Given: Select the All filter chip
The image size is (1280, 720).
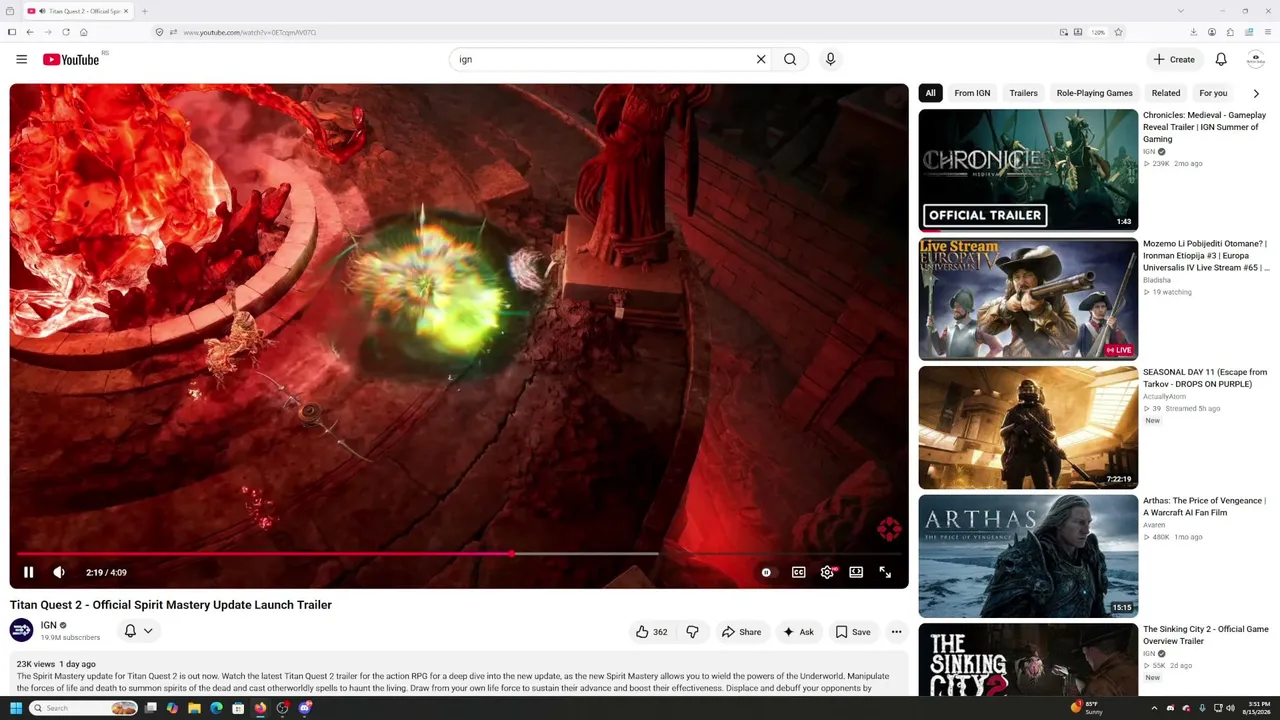Looking at the screenshot, I should coord(930,93).
